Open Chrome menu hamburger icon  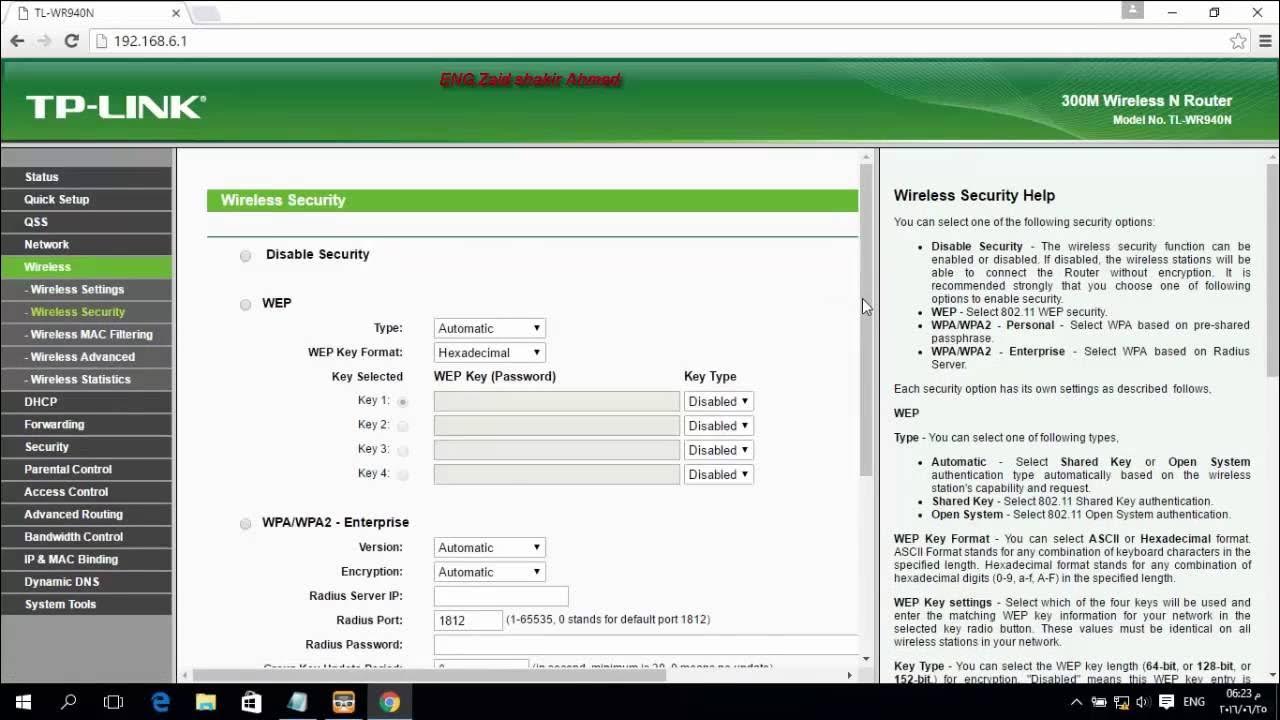(x=1264, y=41)
